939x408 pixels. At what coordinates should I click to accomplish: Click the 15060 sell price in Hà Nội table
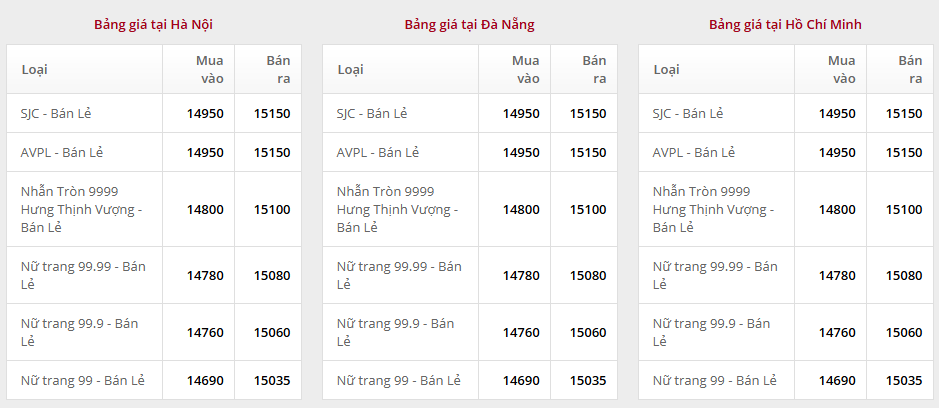[272, 332]
